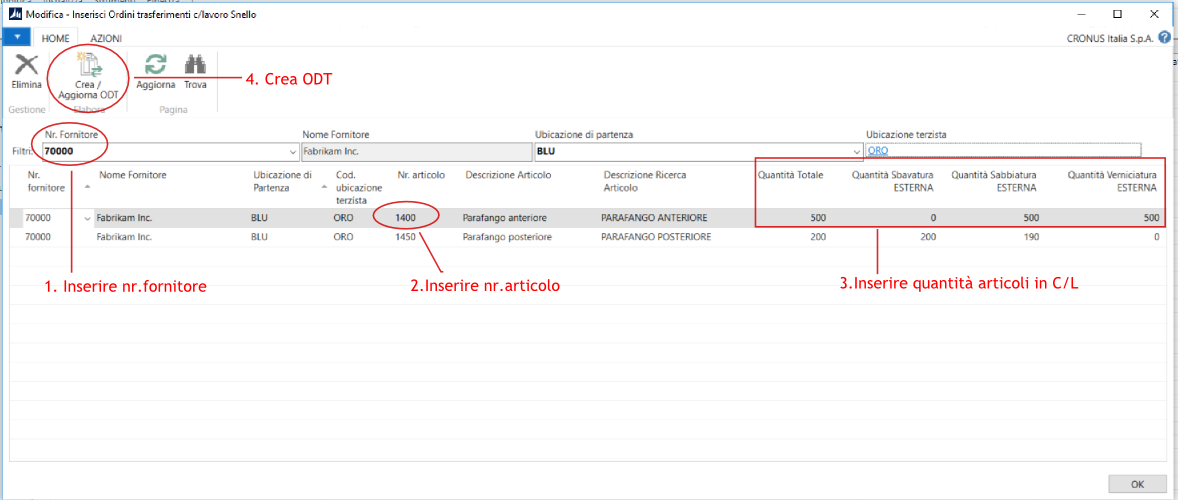Click Sbavatura quantity 0 in first row
1178x500 pixels.
click(932, 218)
